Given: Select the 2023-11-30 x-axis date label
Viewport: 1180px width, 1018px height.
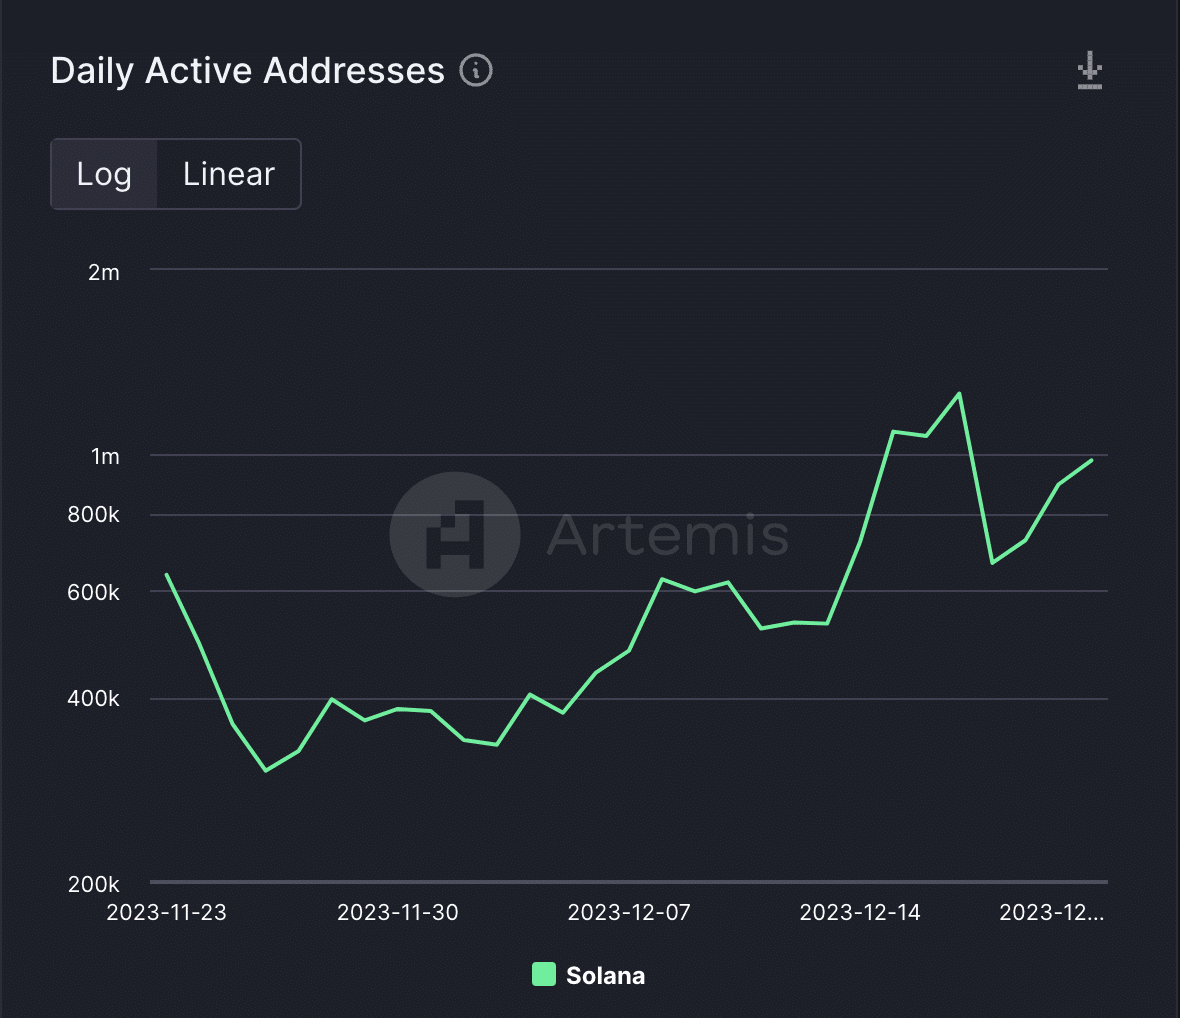Looking at the screenshot, I should 397,912.
